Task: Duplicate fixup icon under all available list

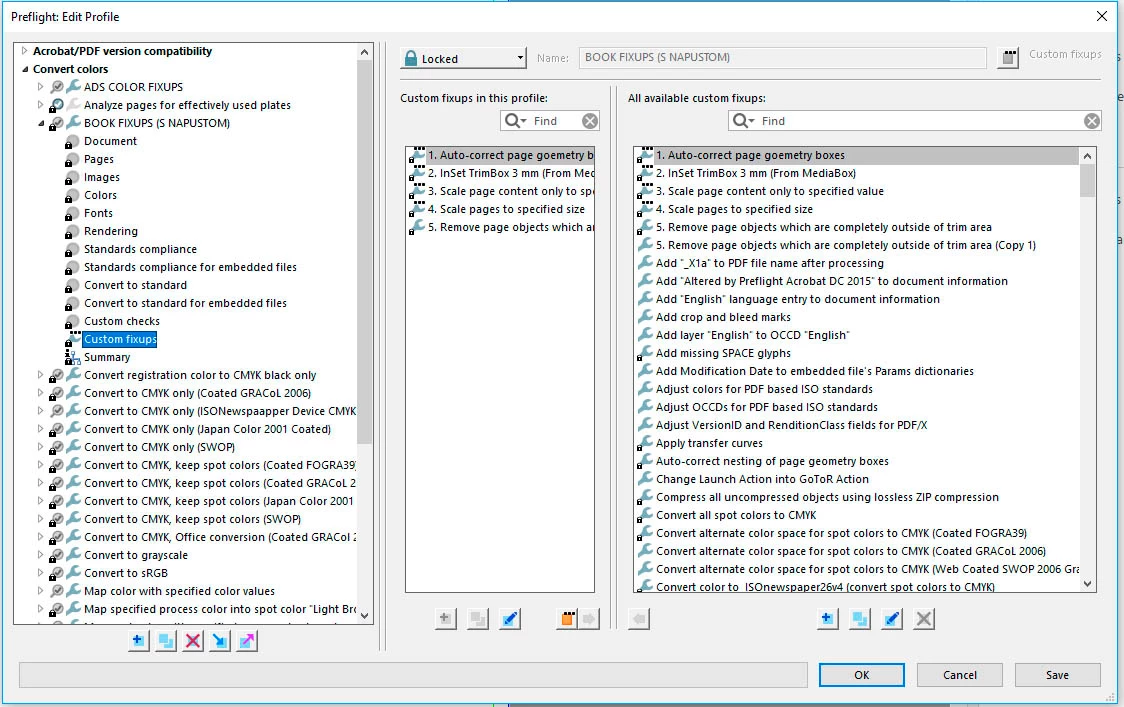Action: click(x=859, y=618)
